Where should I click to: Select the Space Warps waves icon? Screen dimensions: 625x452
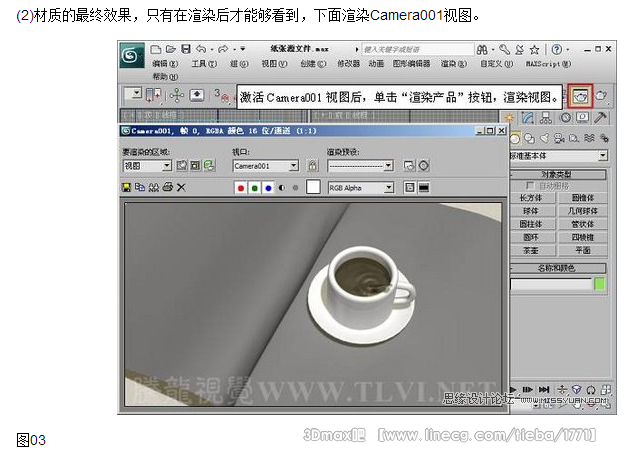tap(589, 138)
